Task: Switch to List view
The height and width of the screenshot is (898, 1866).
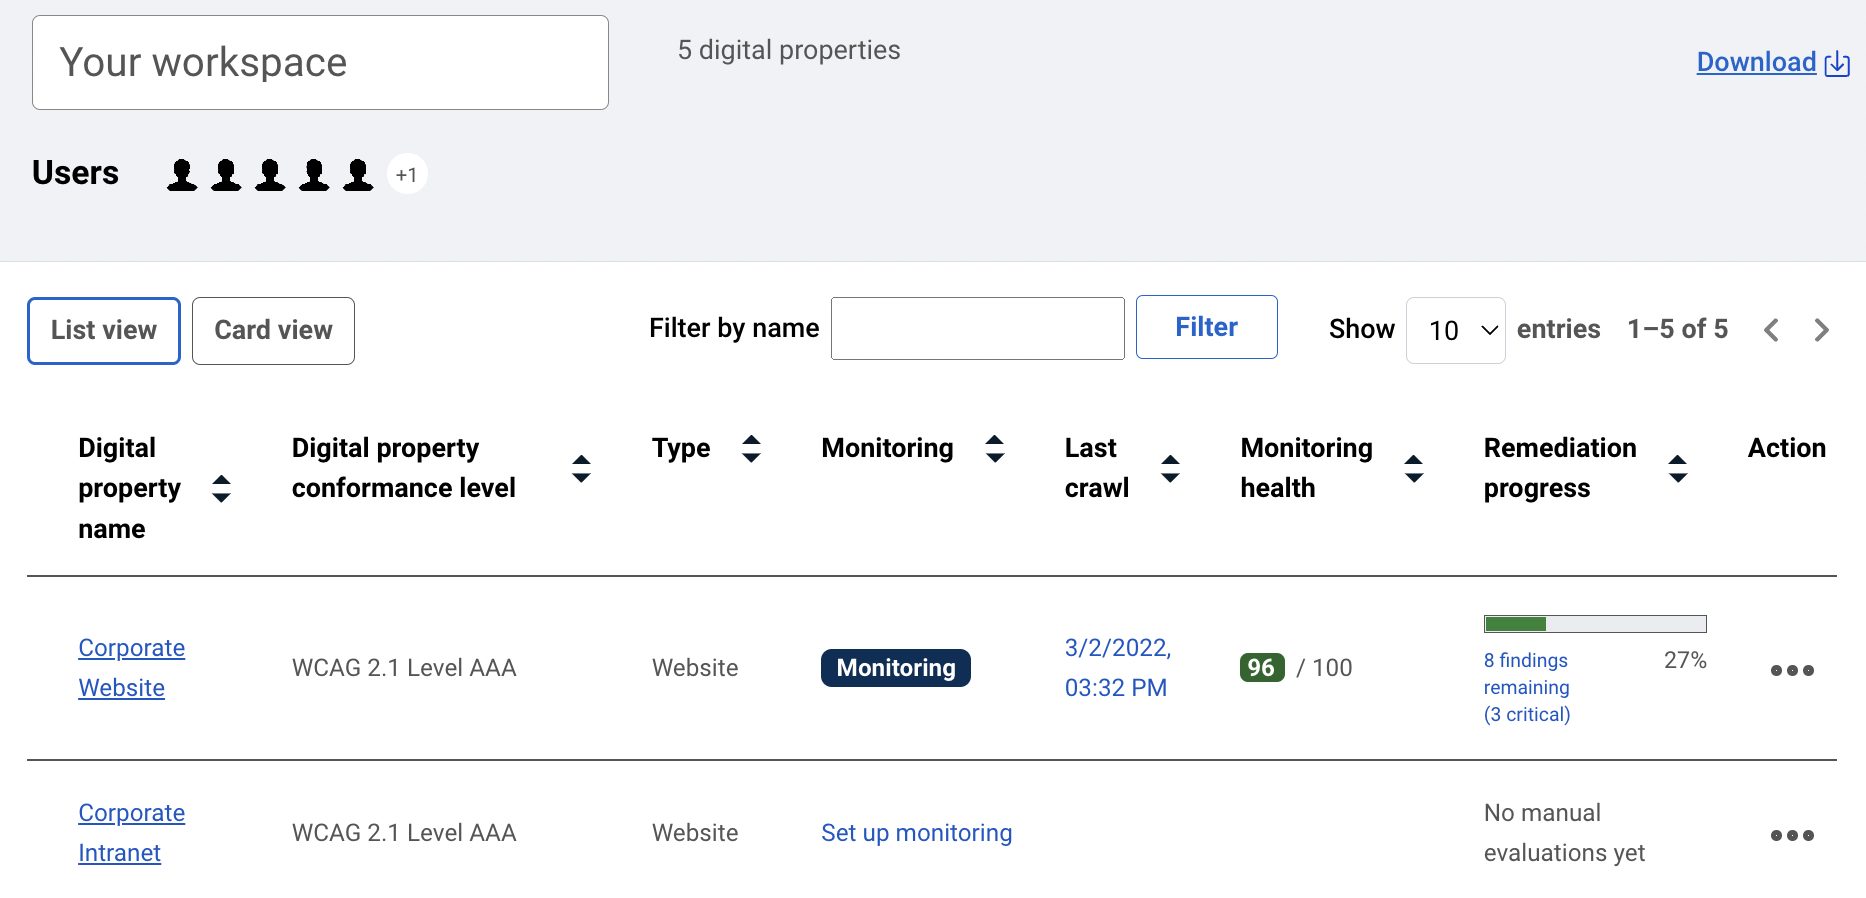Action: [104, 330]
